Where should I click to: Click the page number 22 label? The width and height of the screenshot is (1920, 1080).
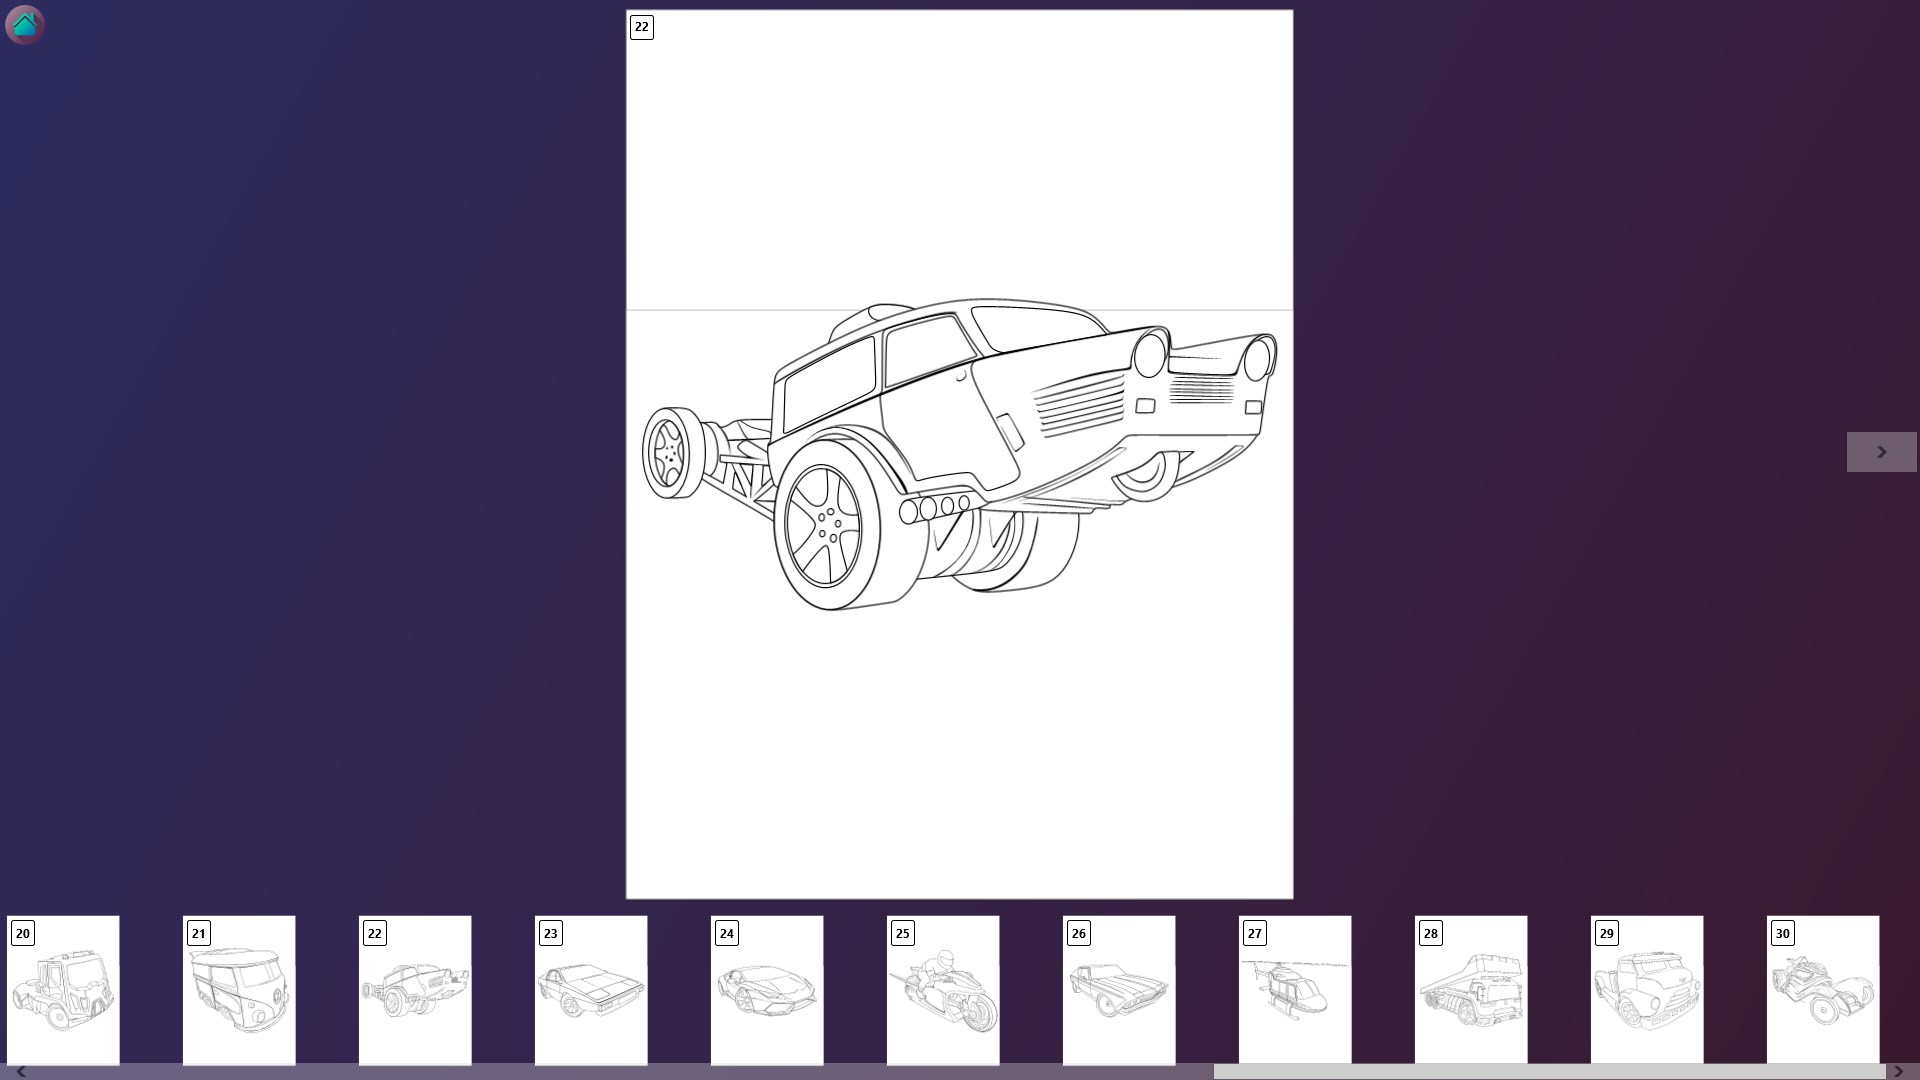pos(642,27)
